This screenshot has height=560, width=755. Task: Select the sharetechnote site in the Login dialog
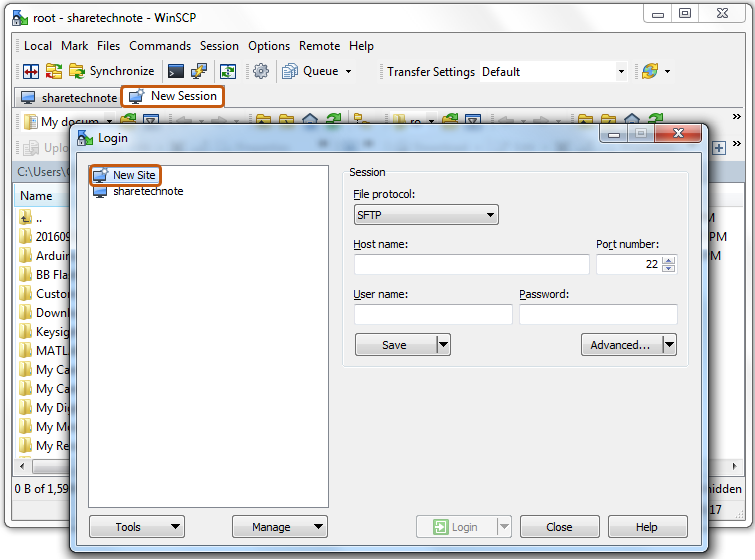(x=139, y=192)
